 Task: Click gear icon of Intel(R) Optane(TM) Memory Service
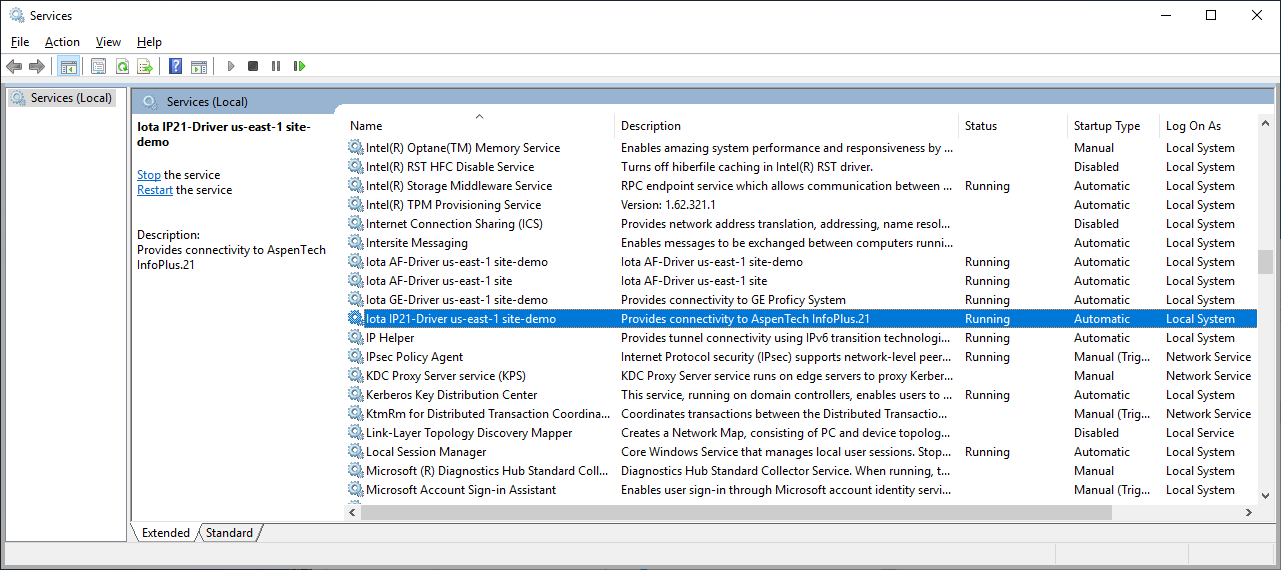coord(355,148)
